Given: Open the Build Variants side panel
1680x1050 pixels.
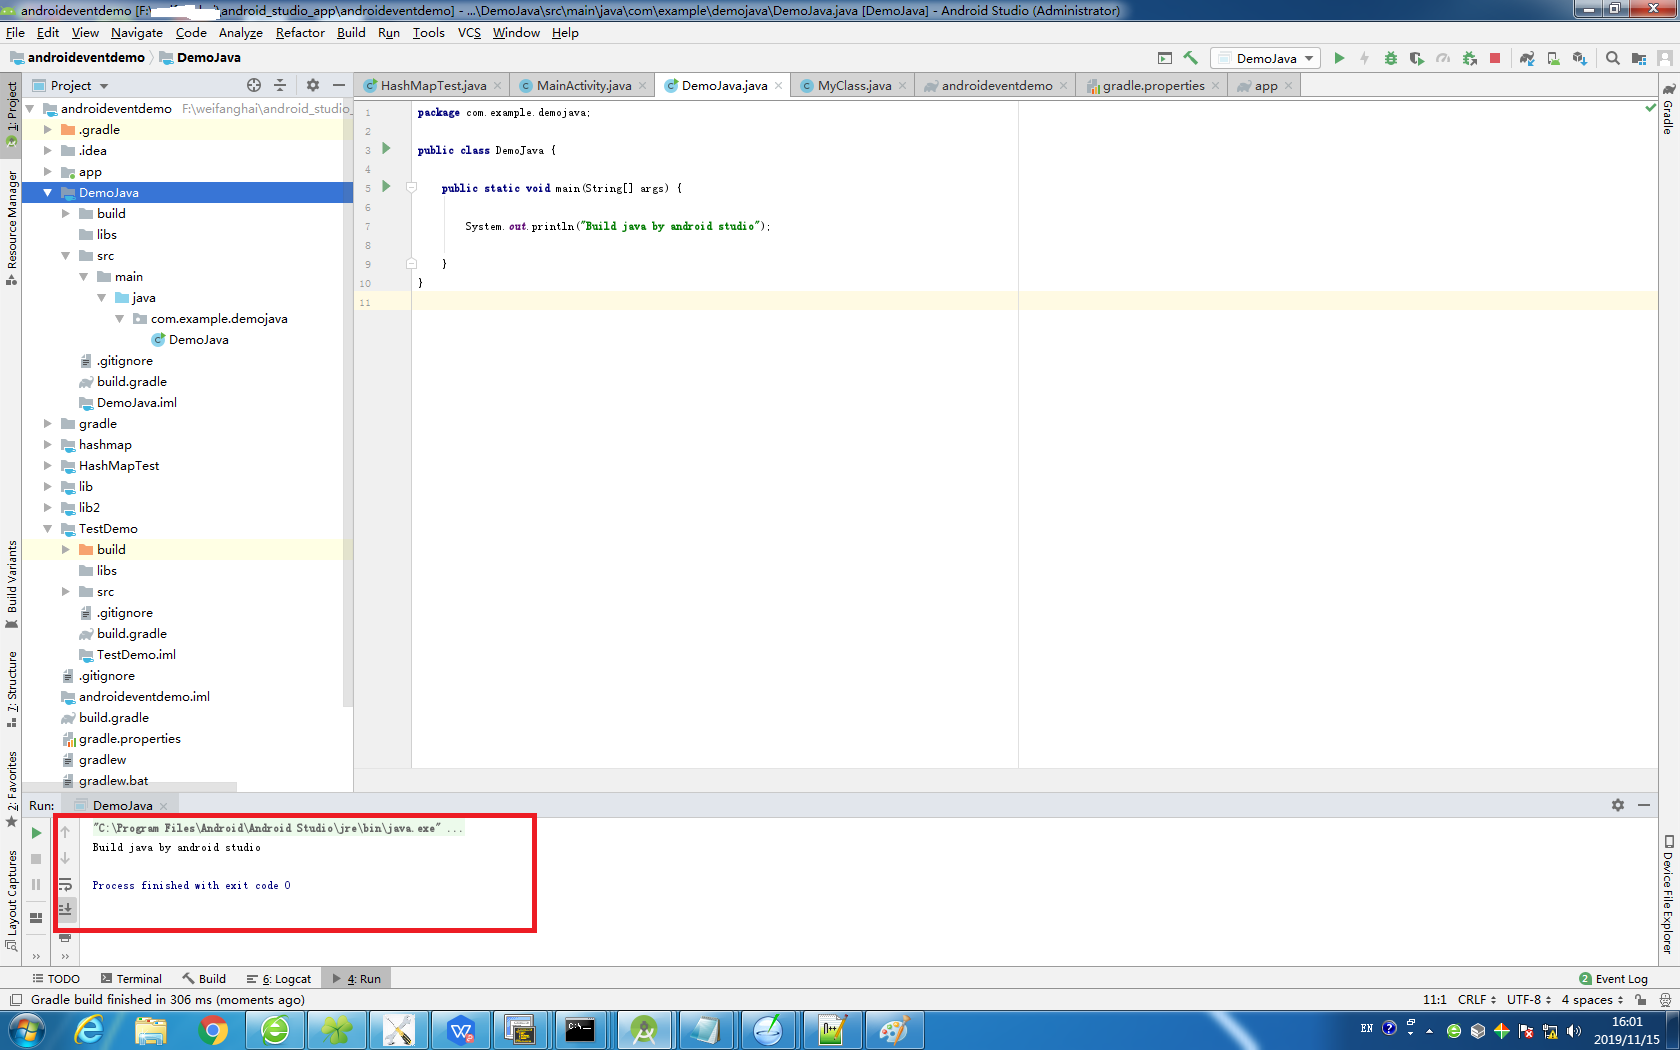Looking at the screenshot, I should (11, 584).
